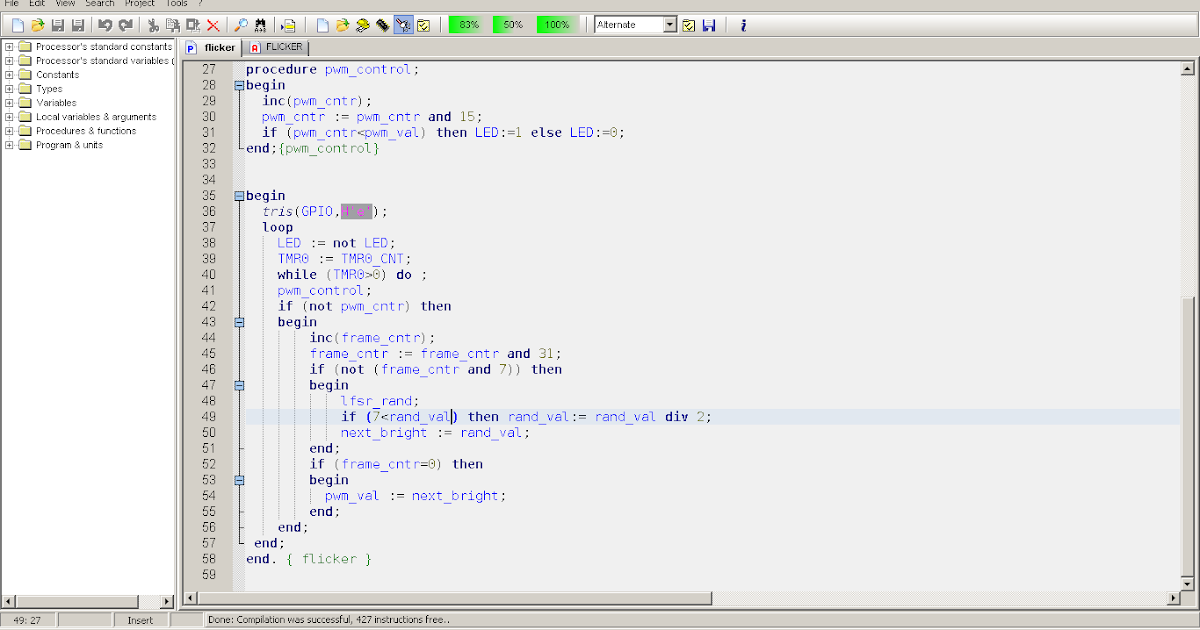Click the Save icon beside the Alternate dropdown

pyautogui.click(x=710, y=24)
